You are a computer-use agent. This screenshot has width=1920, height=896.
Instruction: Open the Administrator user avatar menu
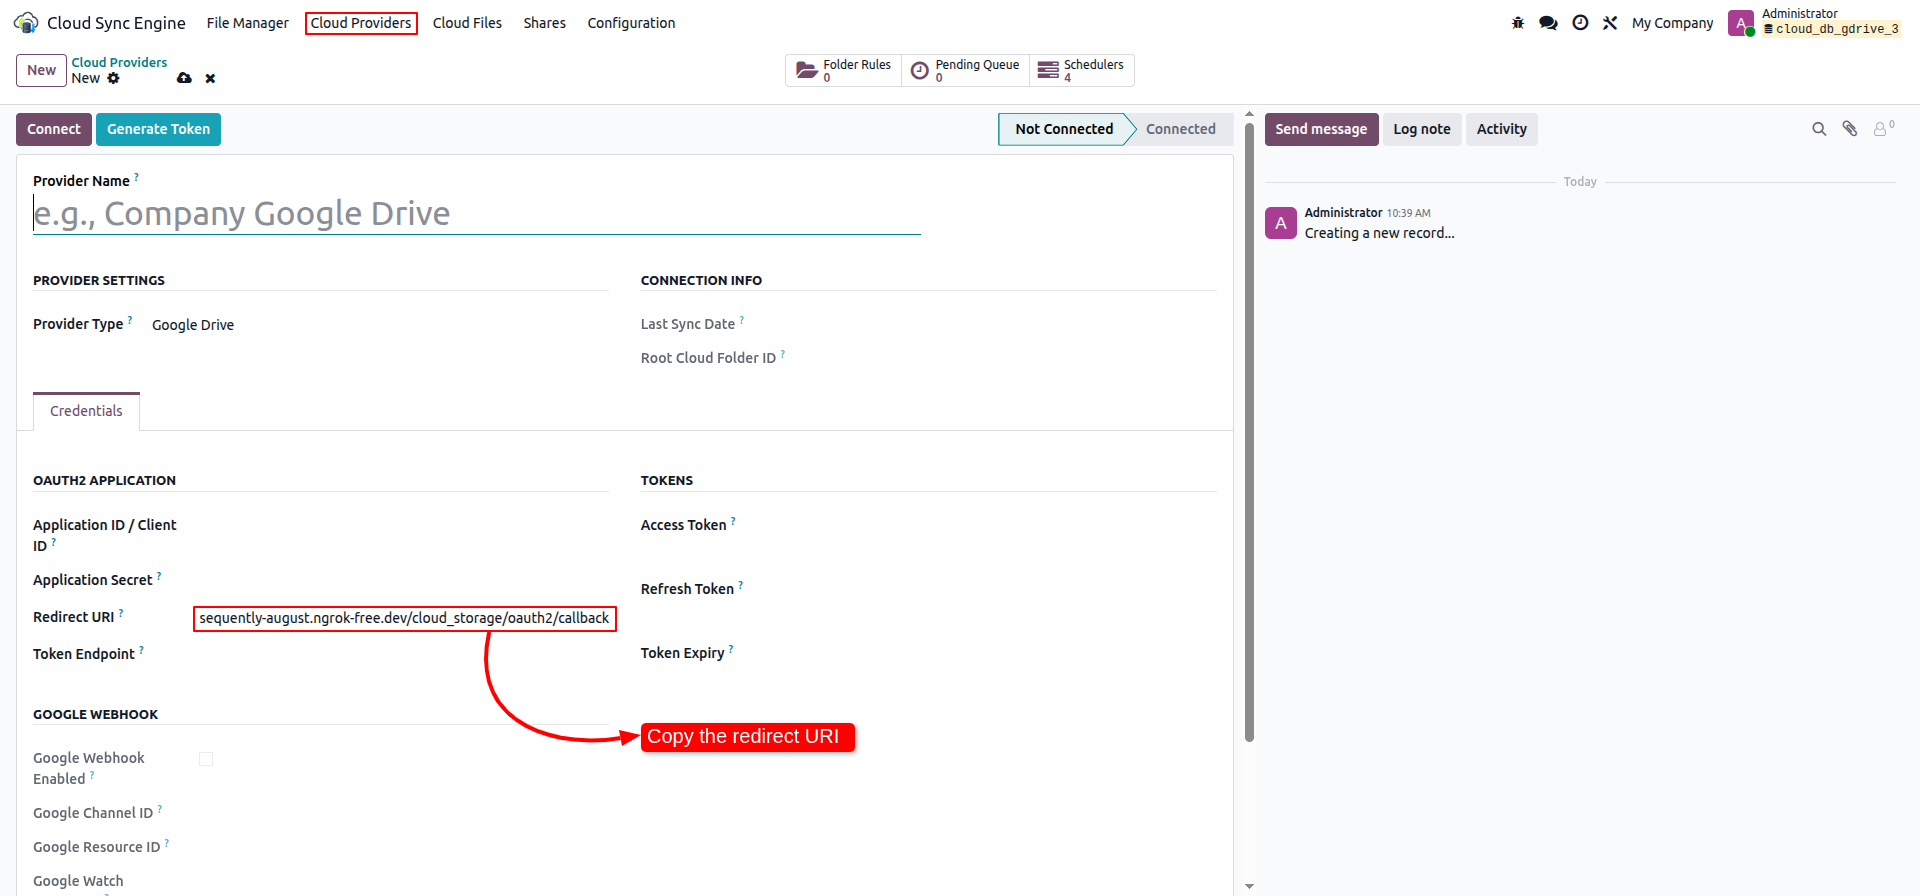1741,23
